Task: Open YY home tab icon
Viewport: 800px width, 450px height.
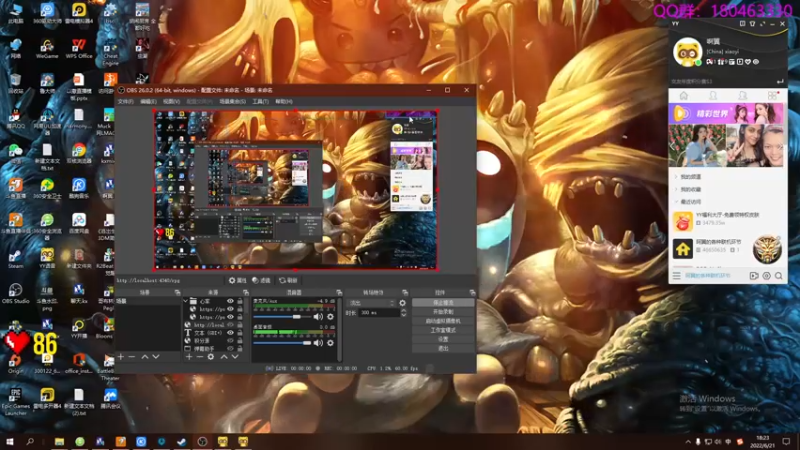Action: [x=684, y=95]
